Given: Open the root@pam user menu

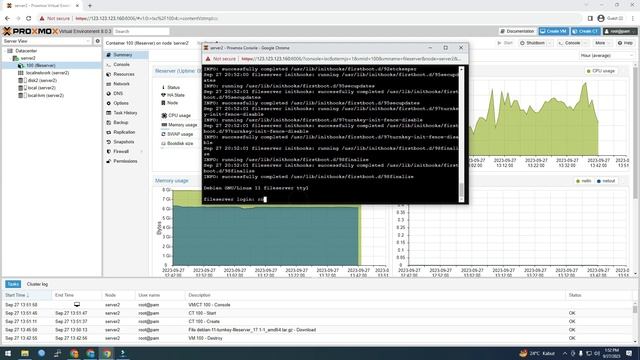Looking at the screenshot, I should pos(620,31).
